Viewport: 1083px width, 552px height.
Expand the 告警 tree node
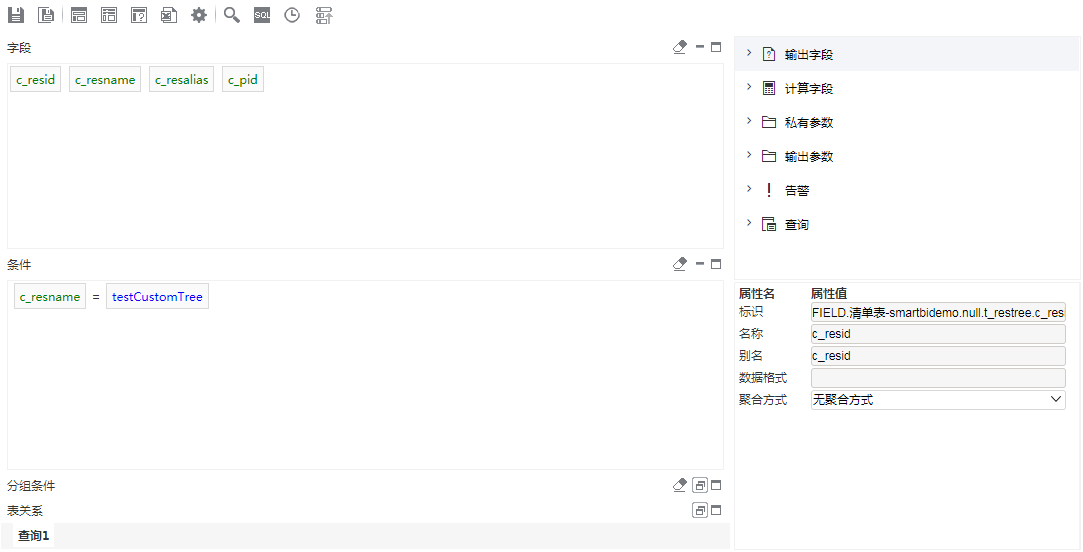tap(749, 189)
